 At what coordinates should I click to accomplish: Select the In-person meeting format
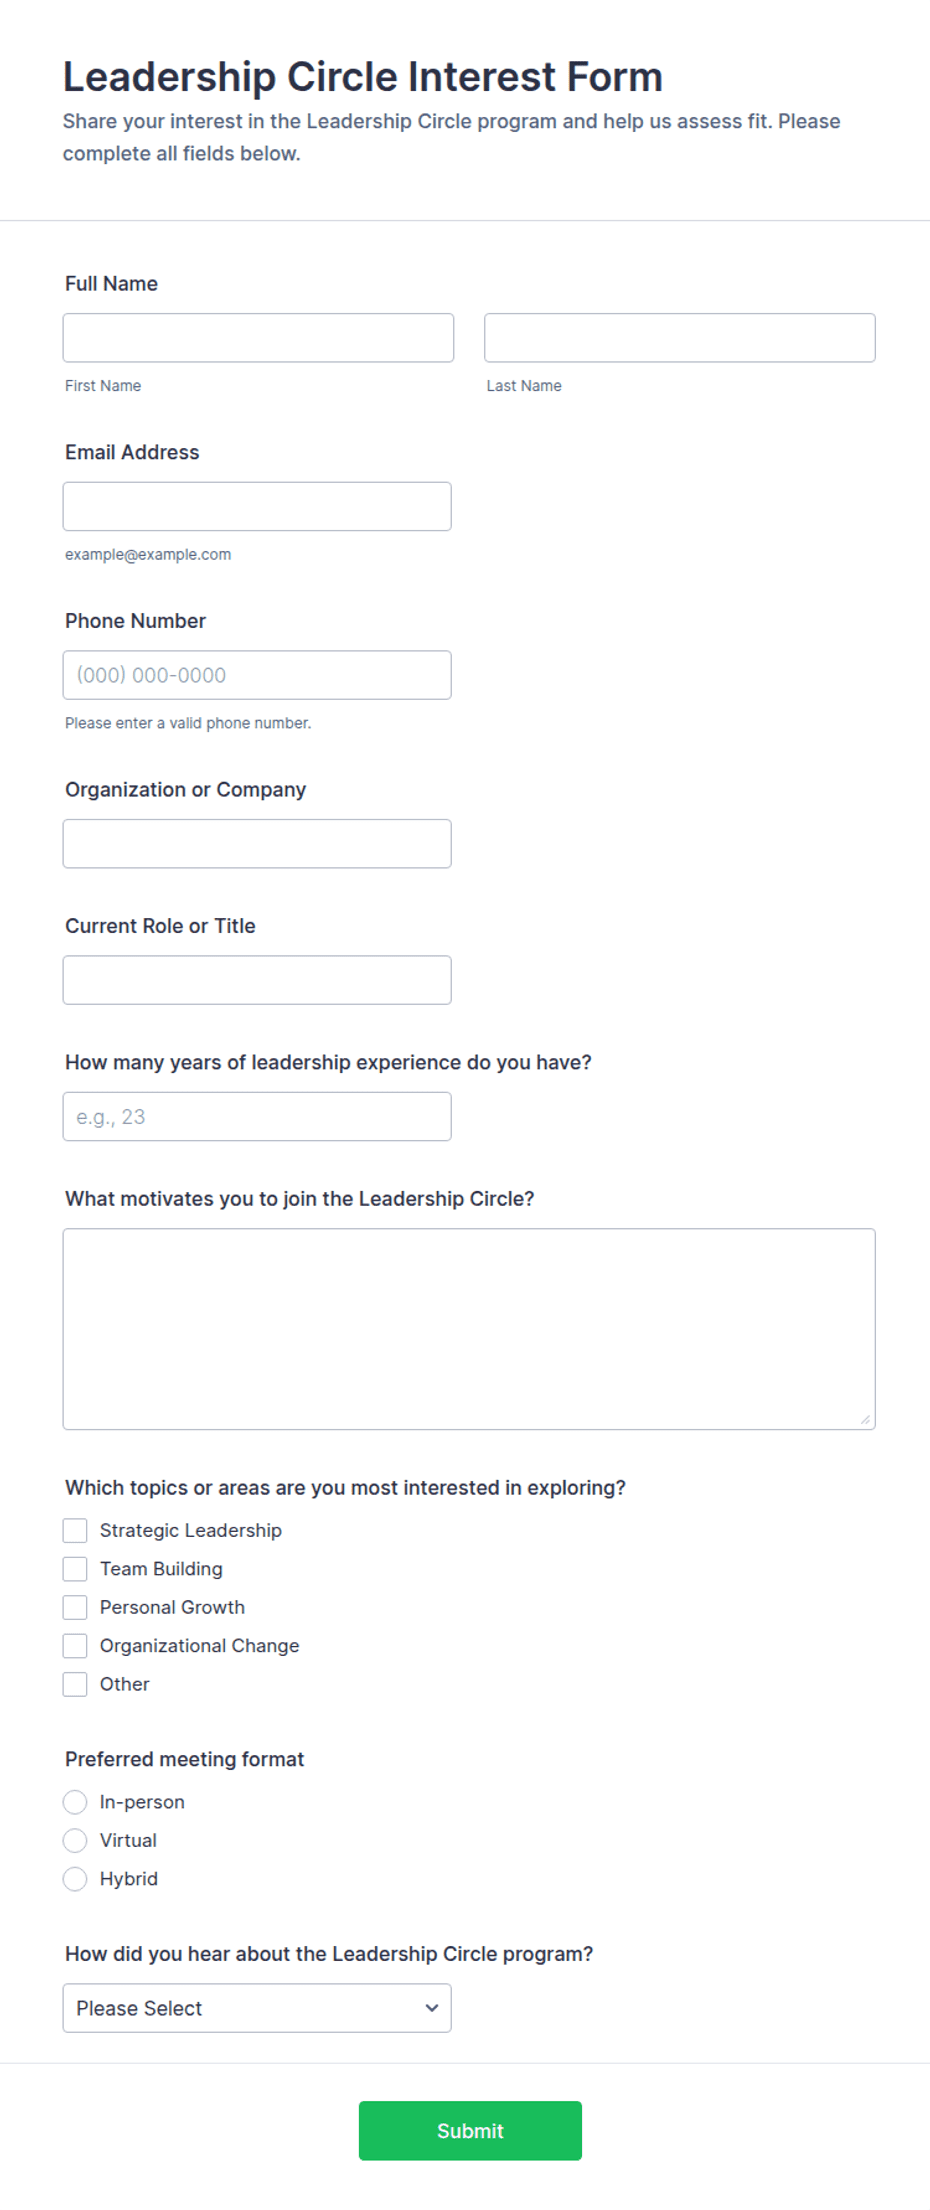[x=75, y=1803]
